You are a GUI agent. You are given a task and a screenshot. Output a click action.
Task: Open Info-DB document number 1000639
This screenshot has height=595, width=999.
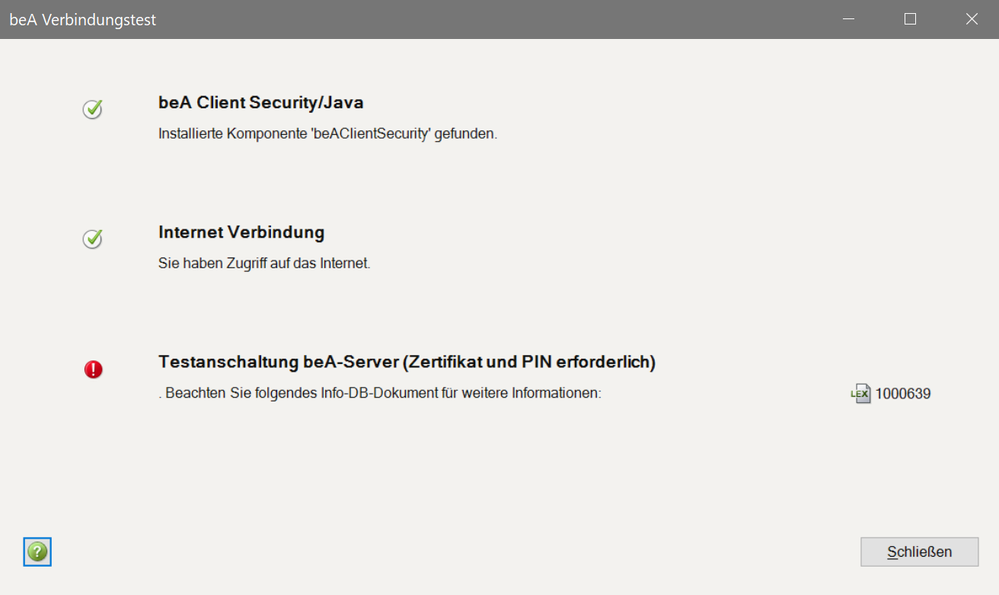[903, 394]
